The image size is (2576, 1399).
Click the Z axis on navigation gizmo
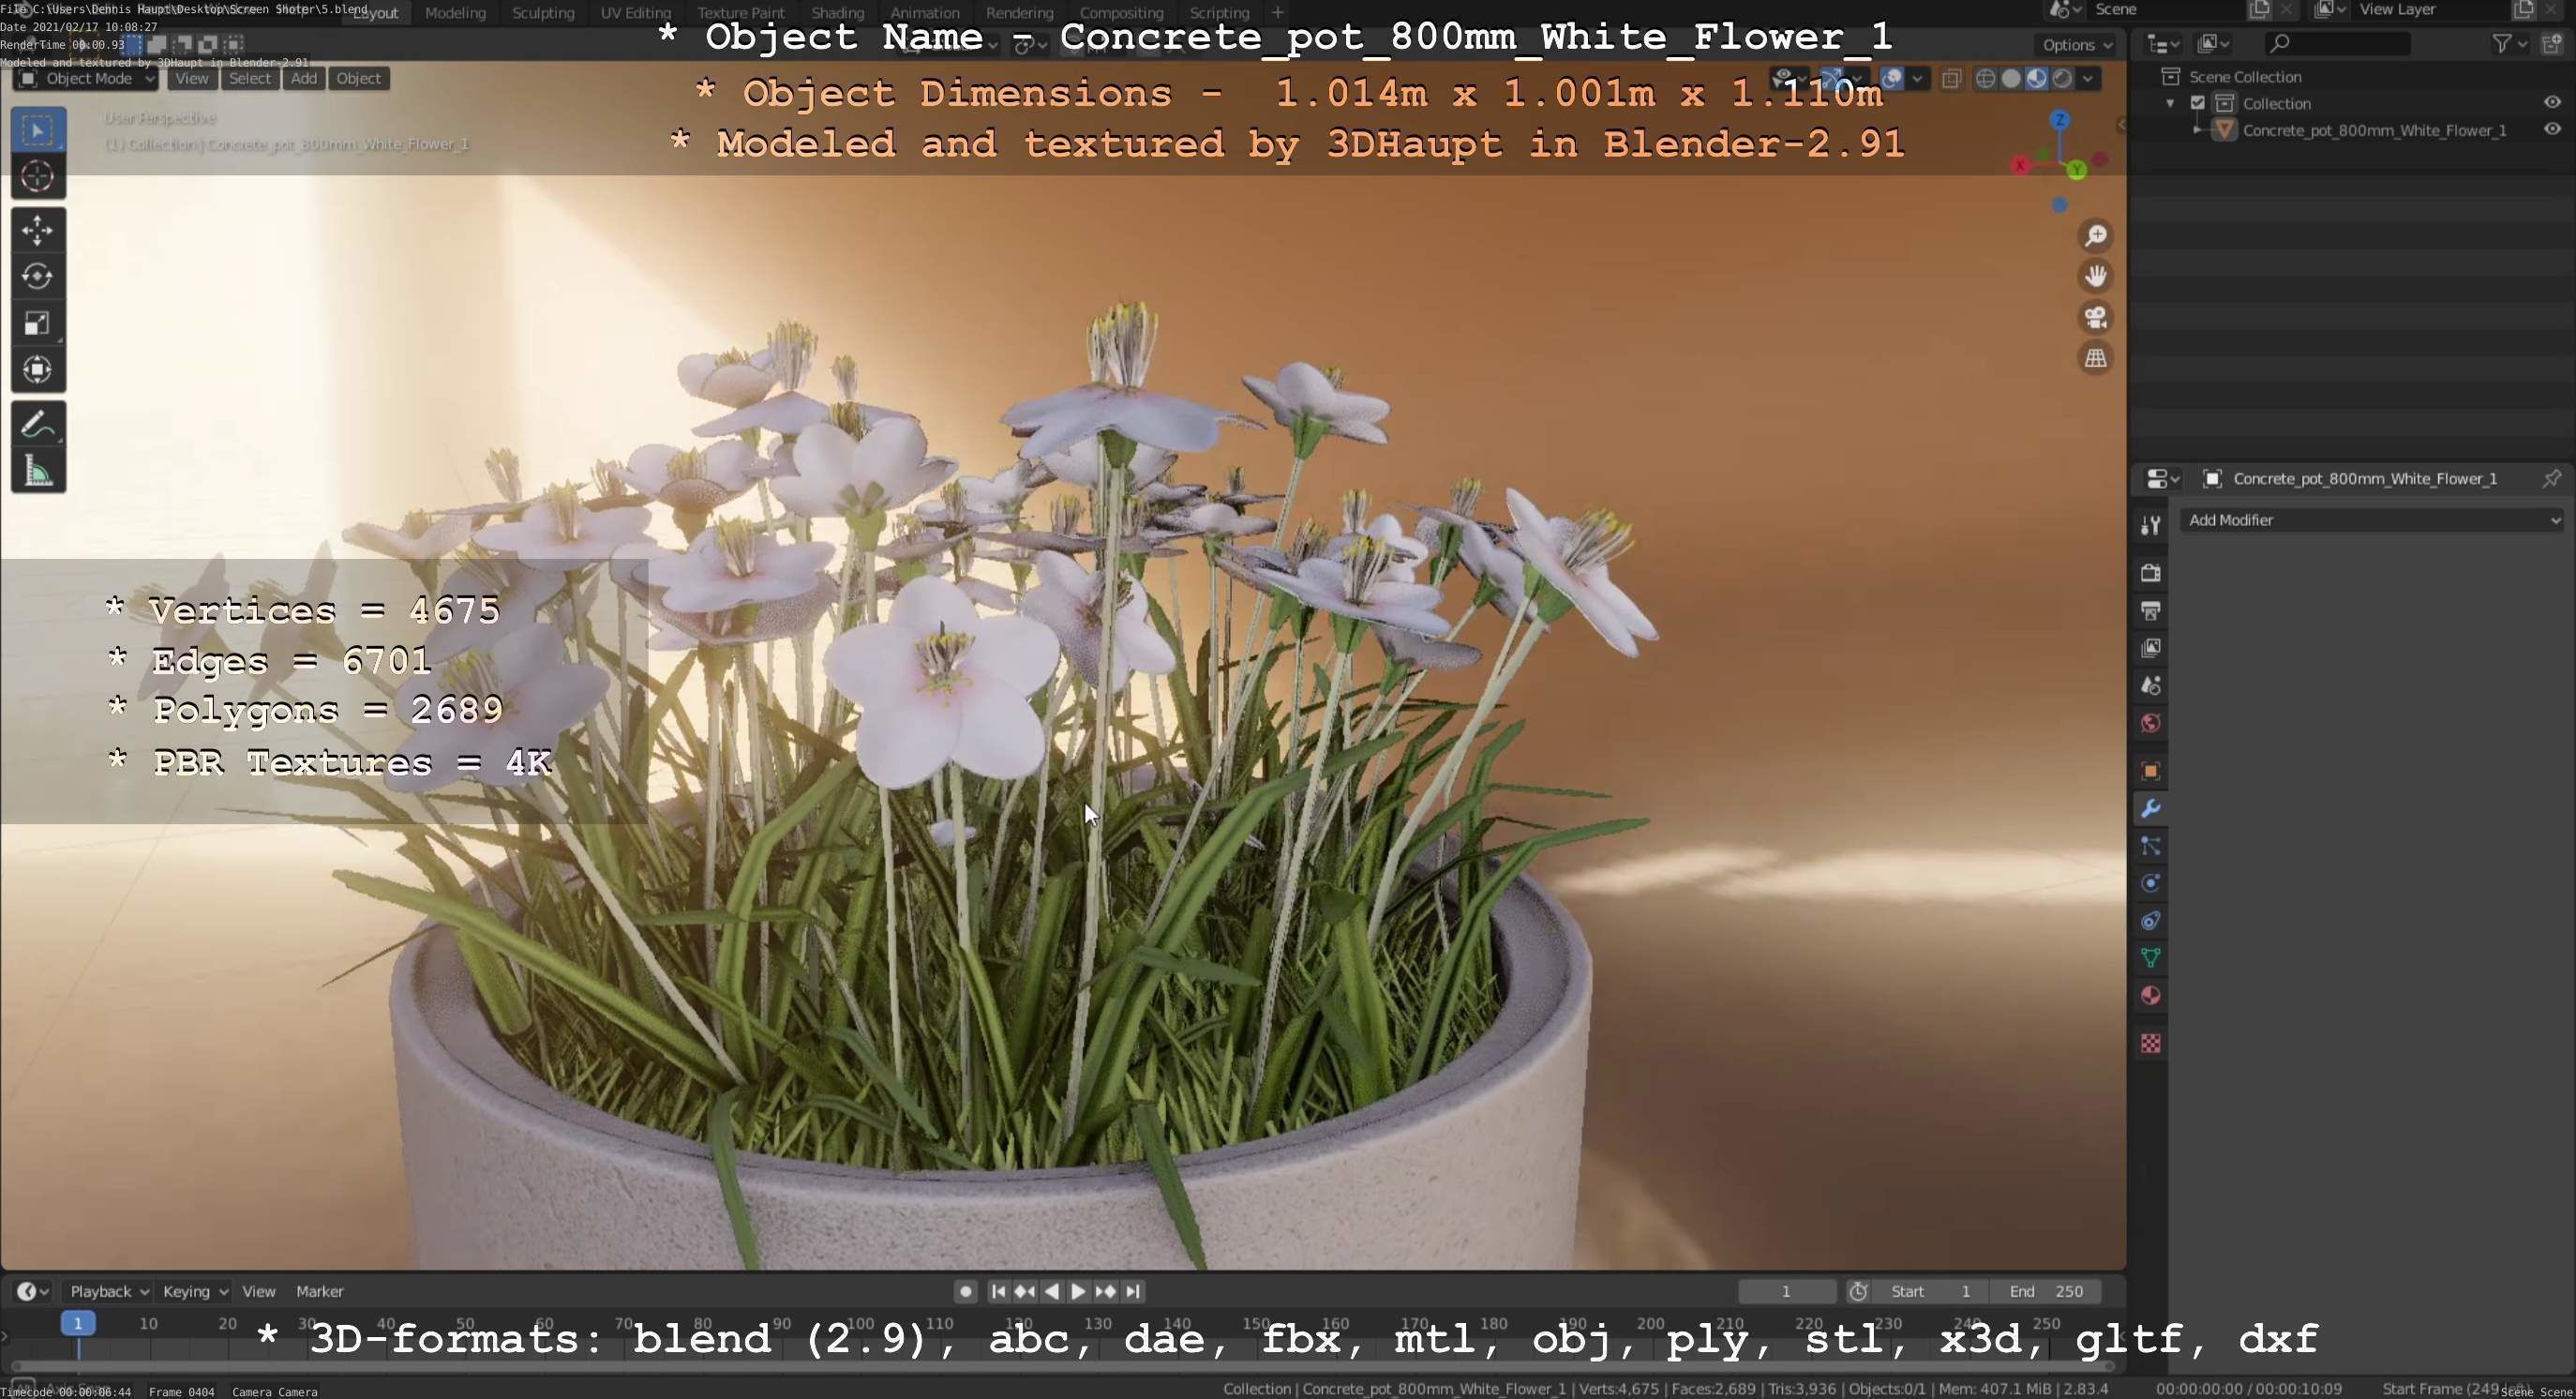click(2060, 120)
